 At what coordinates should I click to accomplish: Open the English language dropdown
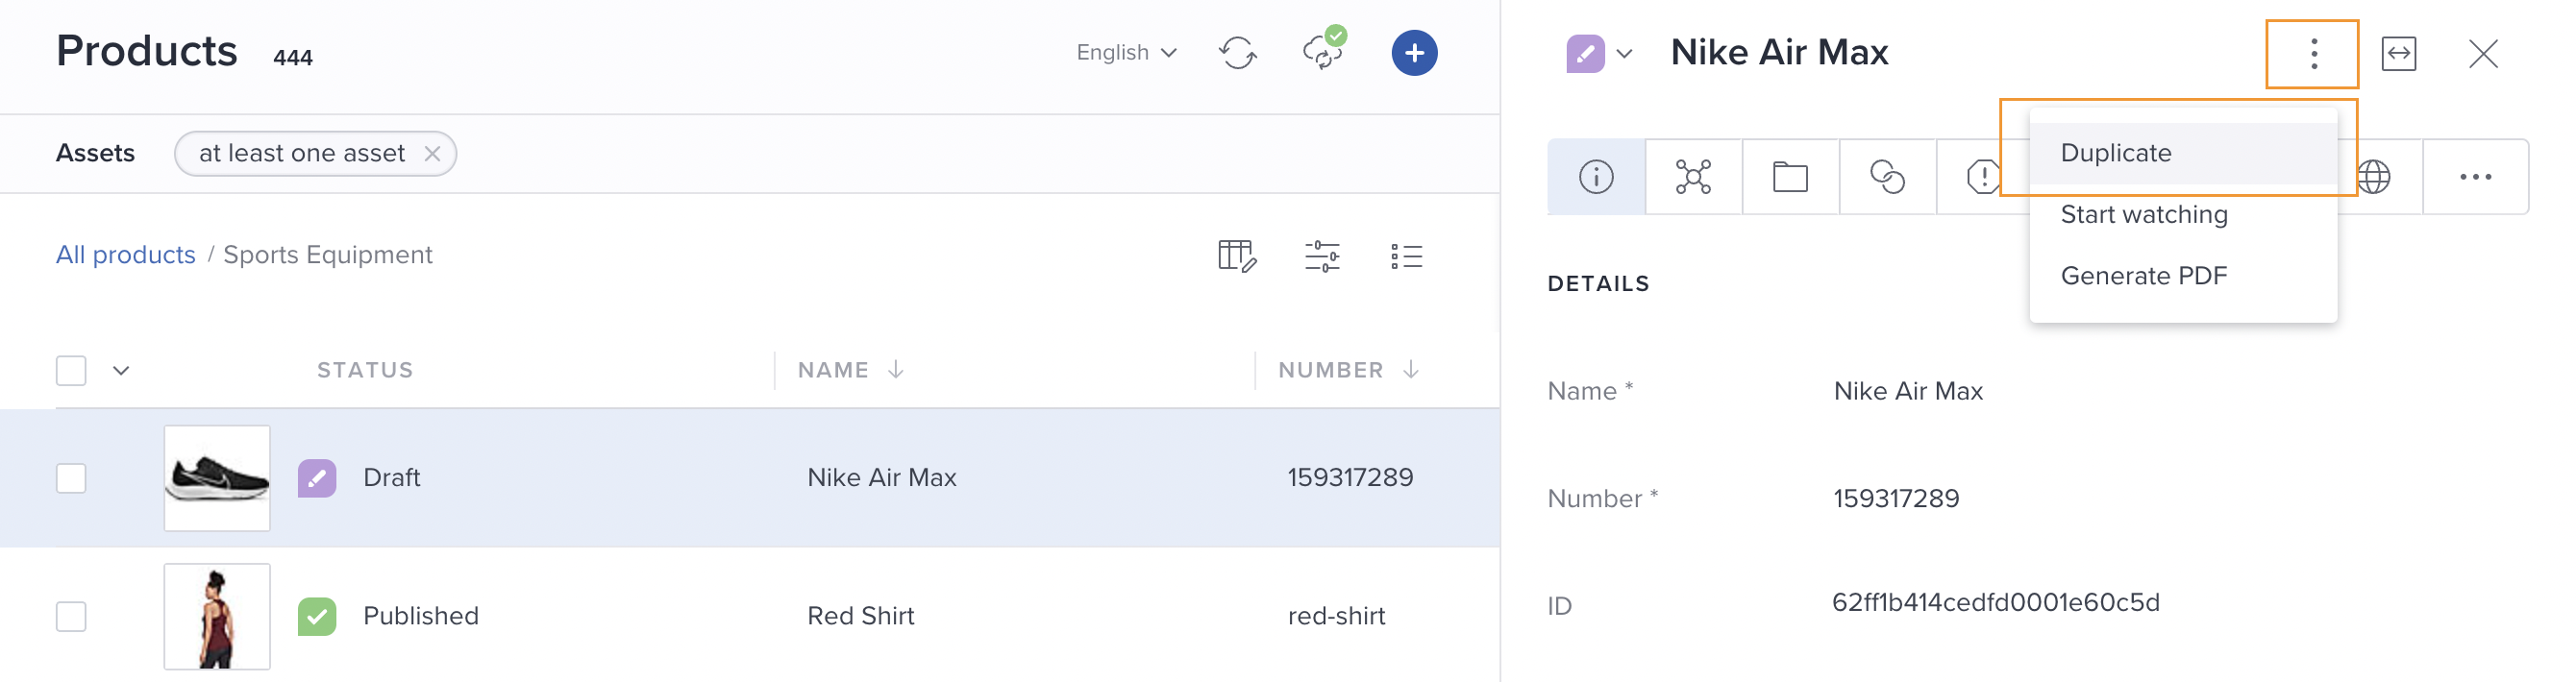click(x=1126, y=53)
